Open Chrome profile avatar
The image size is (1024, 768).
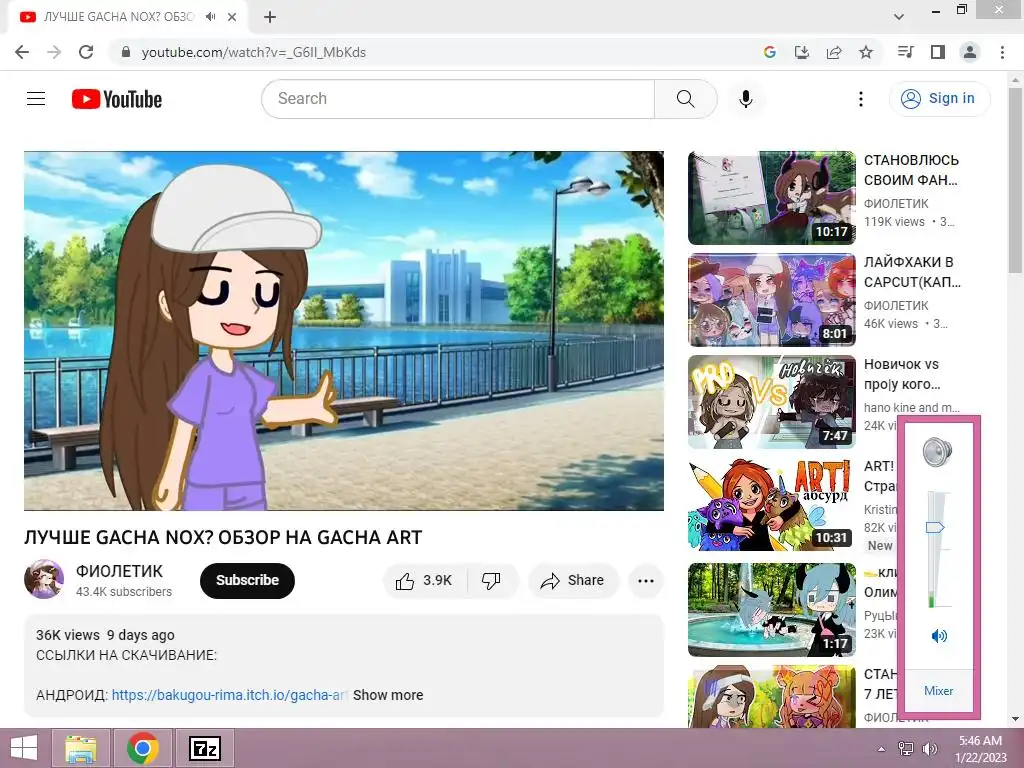tap(970, 52)
